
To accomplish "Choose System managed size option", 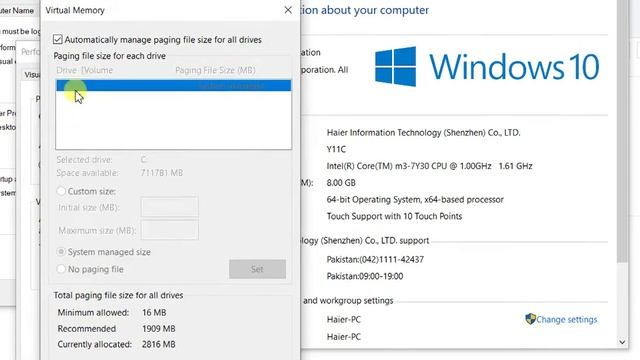I will 61,252.
